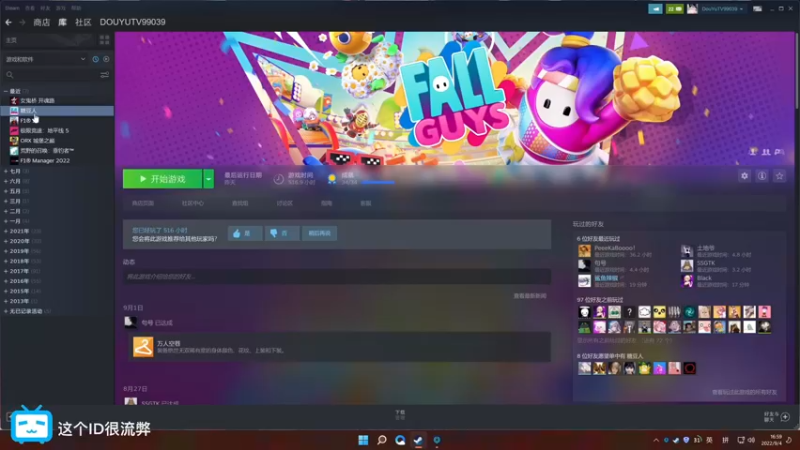Click the user avatar in title bar

coord(692,9)
